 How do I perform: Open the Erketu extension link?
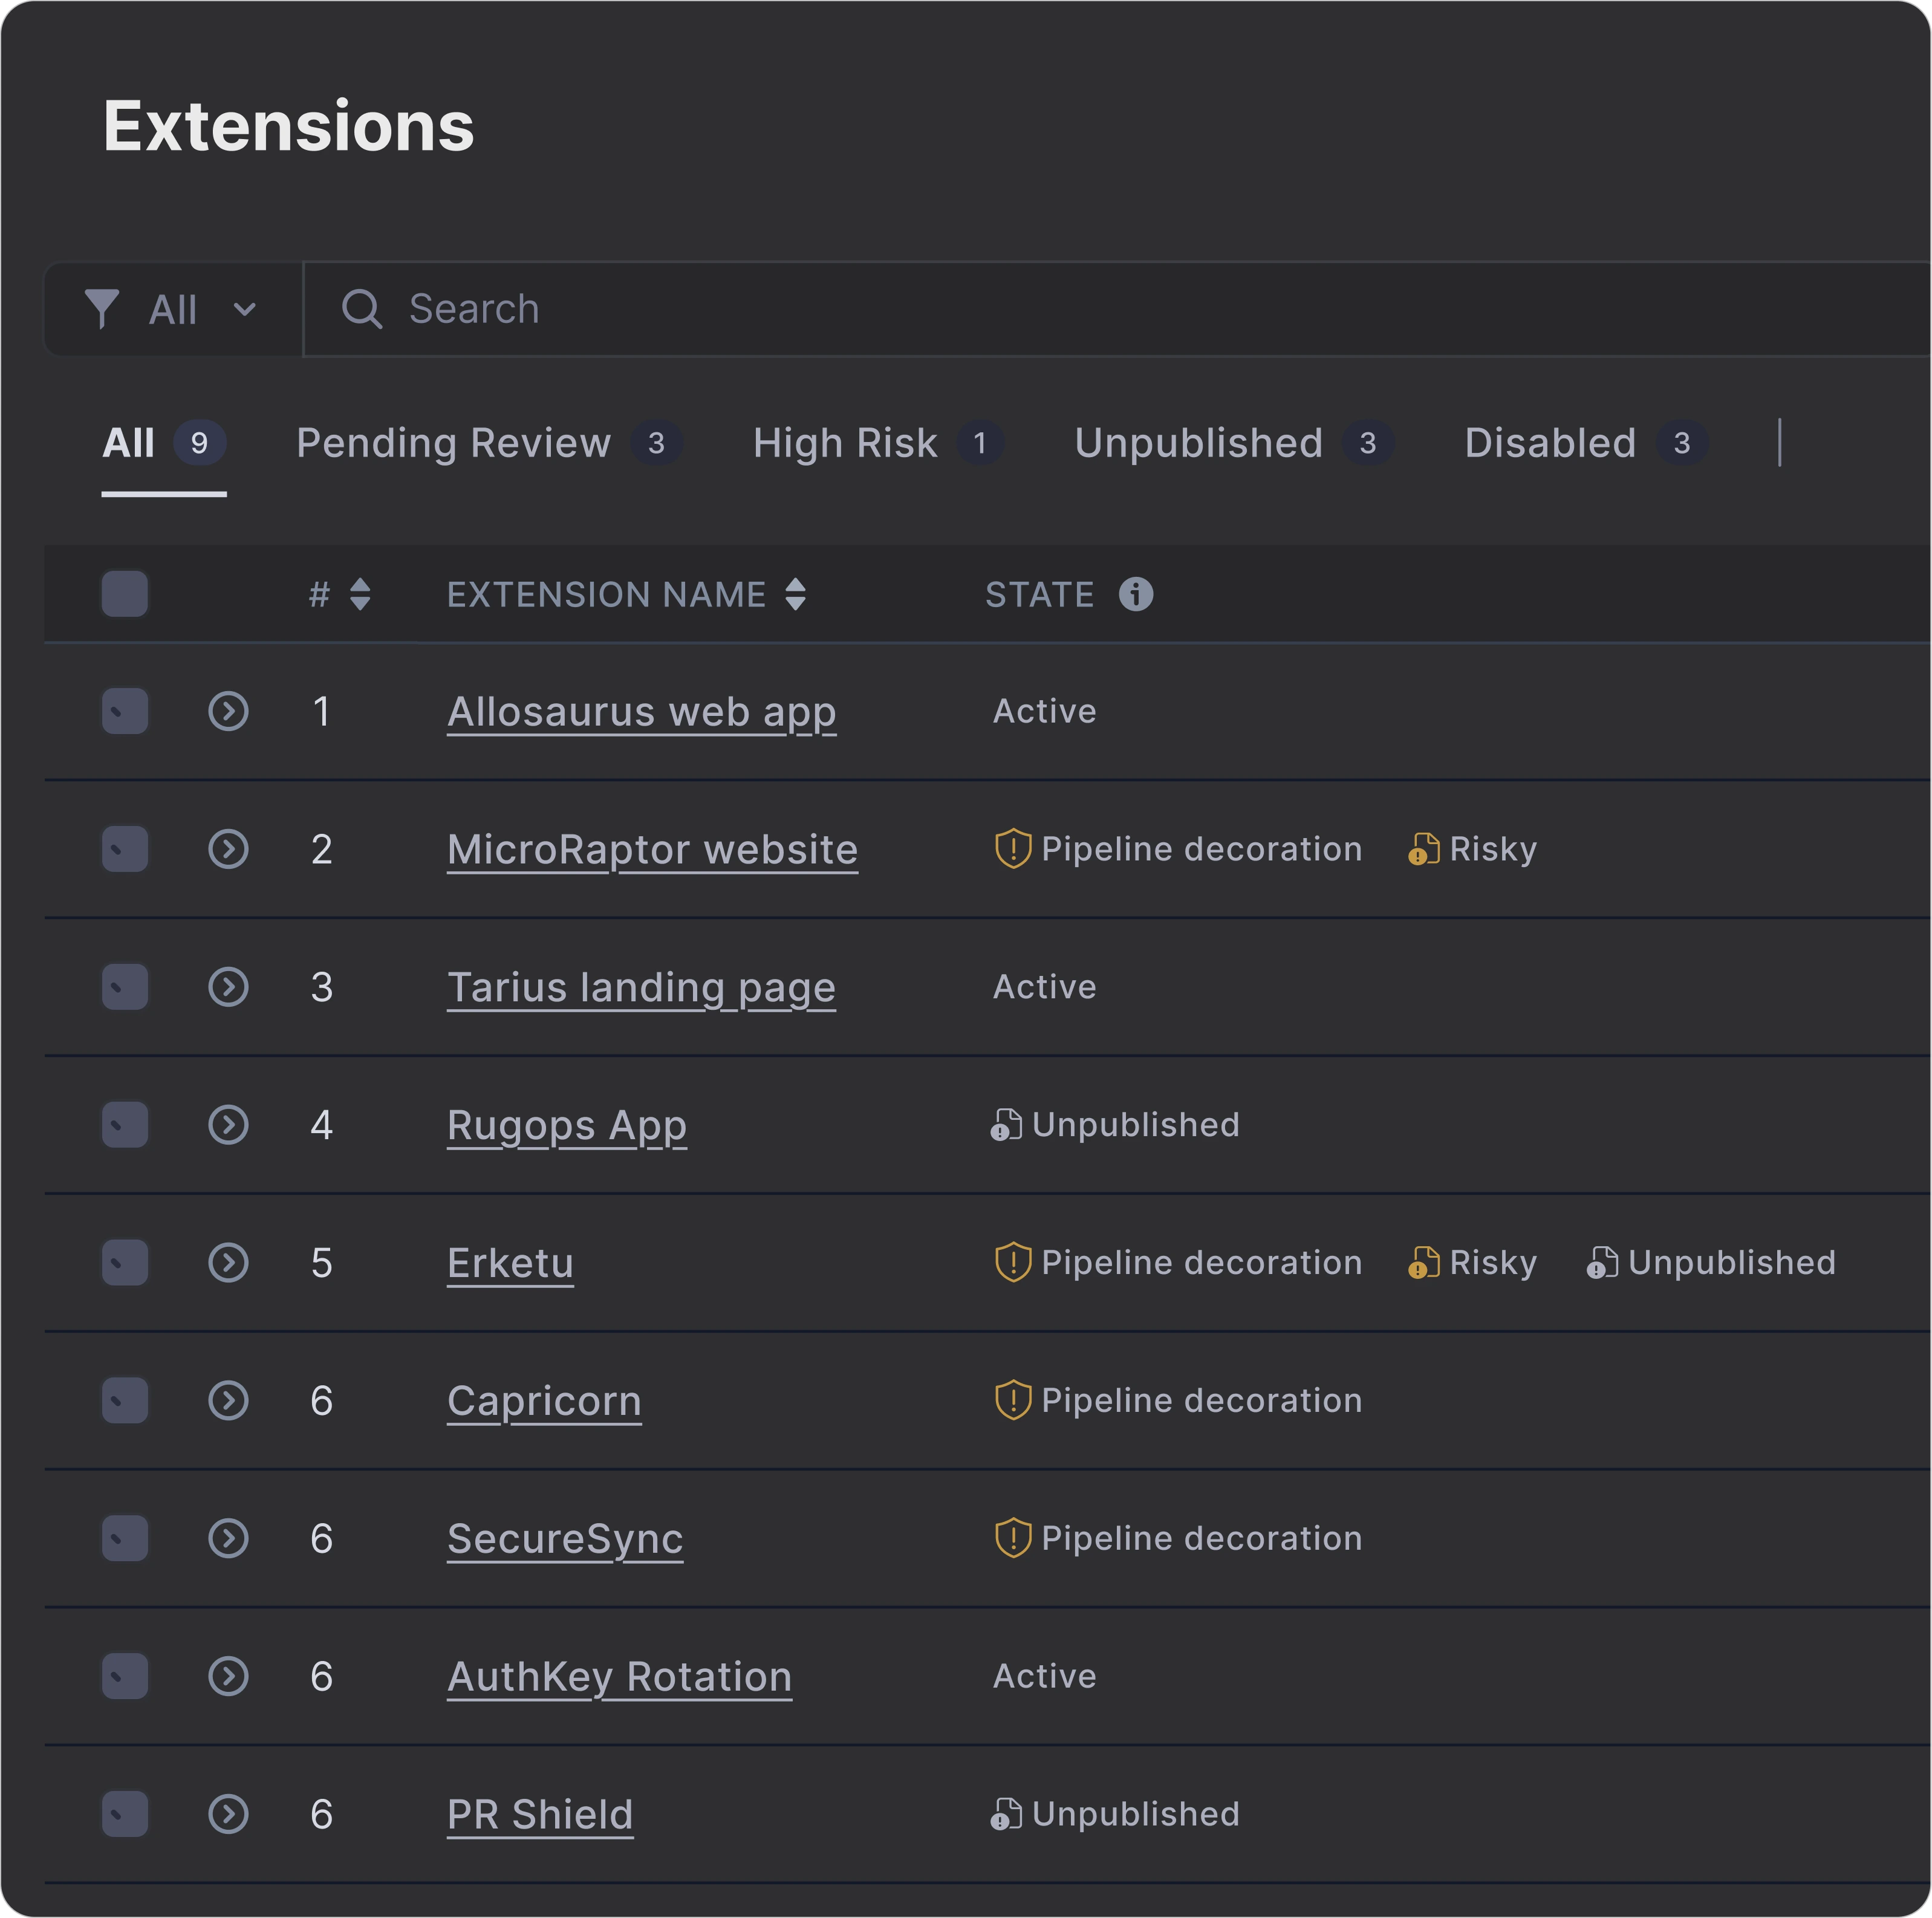point(510,1262)
